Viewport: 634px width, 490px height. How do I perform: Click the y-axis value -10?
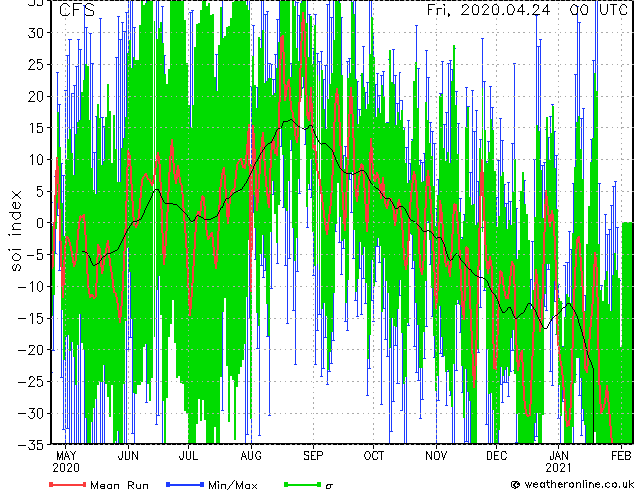(x=32, y=287)
